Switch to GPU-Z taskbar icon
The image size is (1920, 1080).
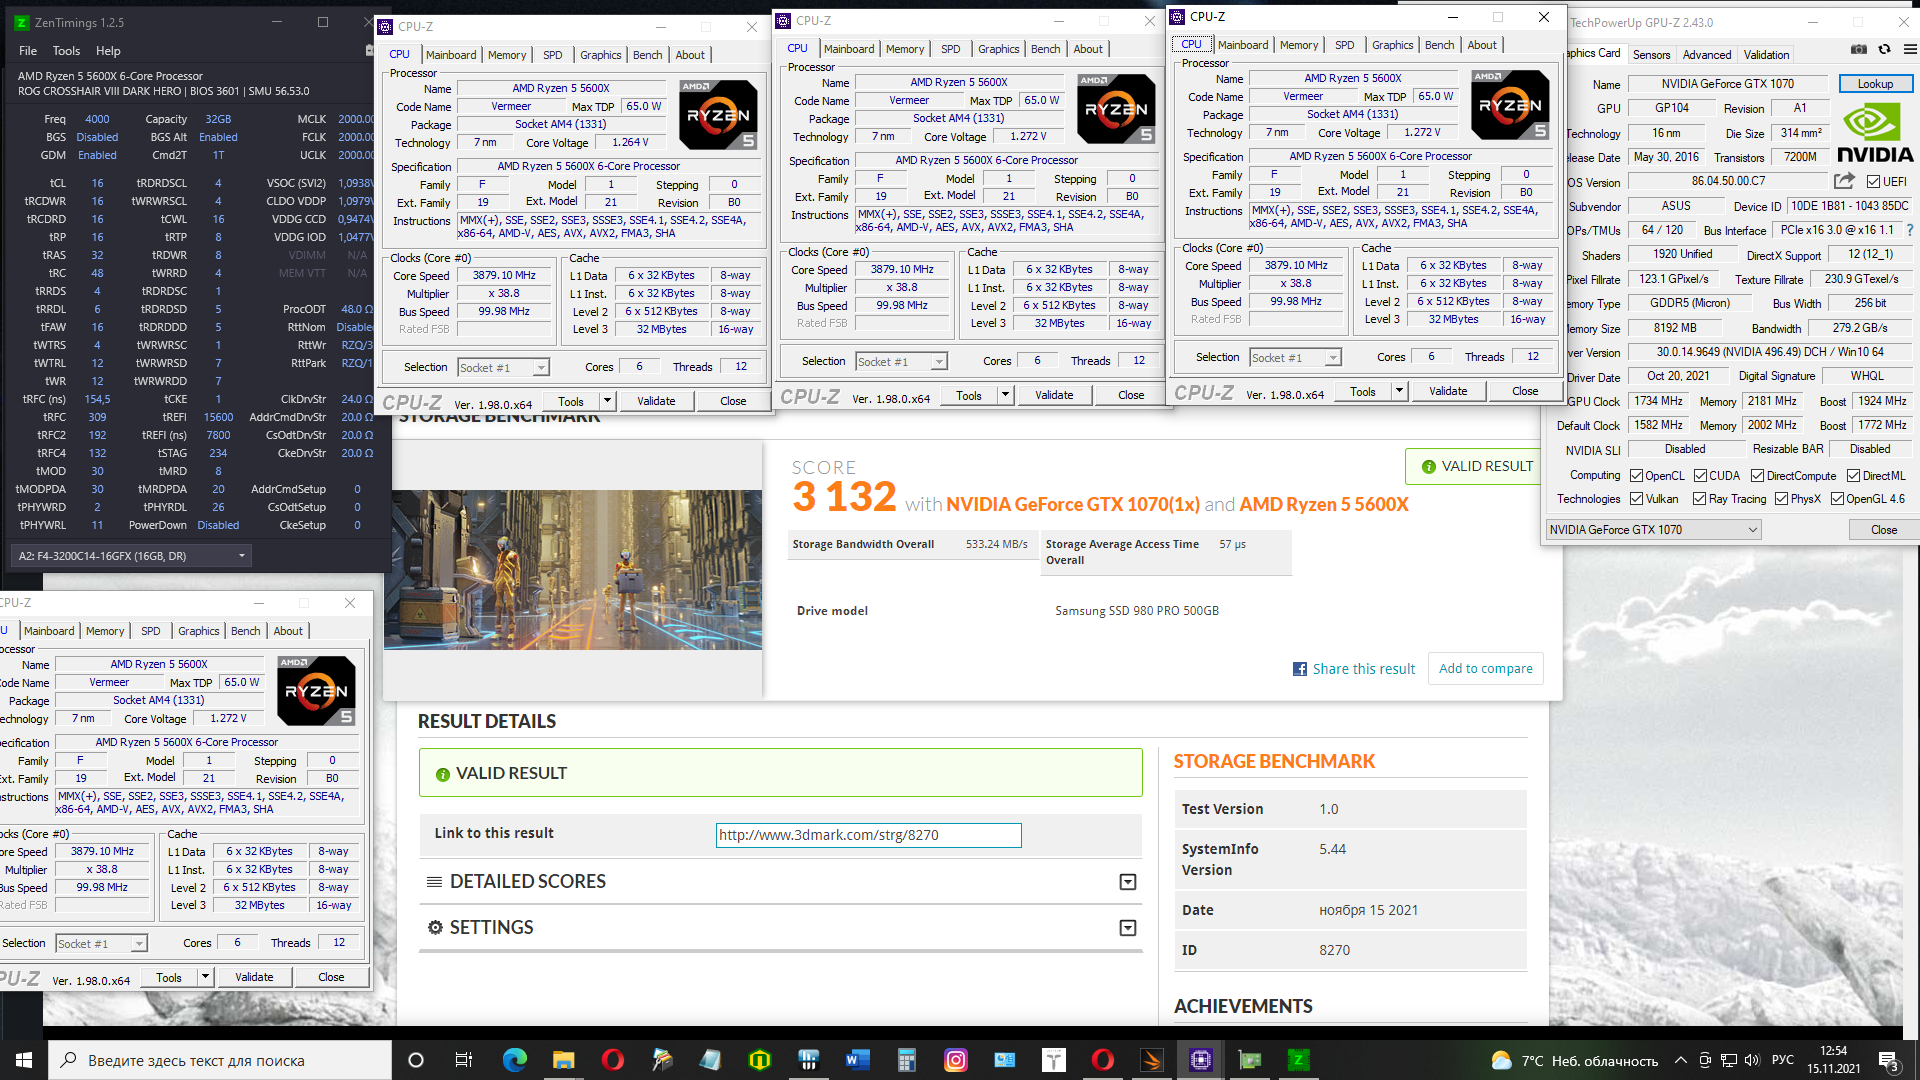(1249, 1060)
